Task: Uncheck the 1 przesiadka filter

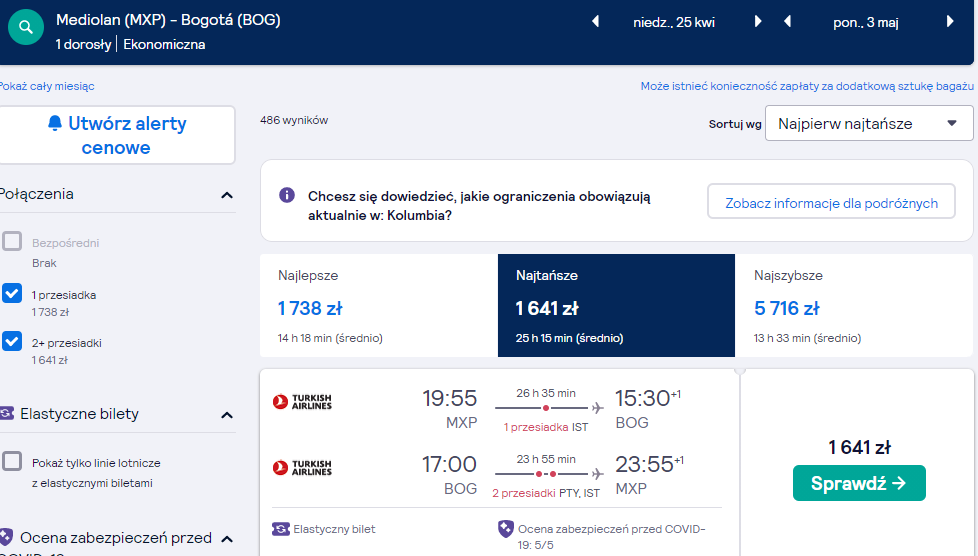Action: coord(12,293)
